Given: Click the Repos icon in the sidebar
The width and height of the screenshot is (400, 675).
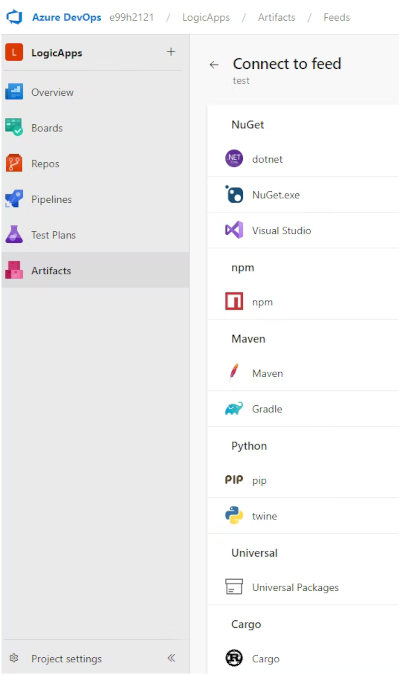Looking at the screenshot, I should click(14, 164).
